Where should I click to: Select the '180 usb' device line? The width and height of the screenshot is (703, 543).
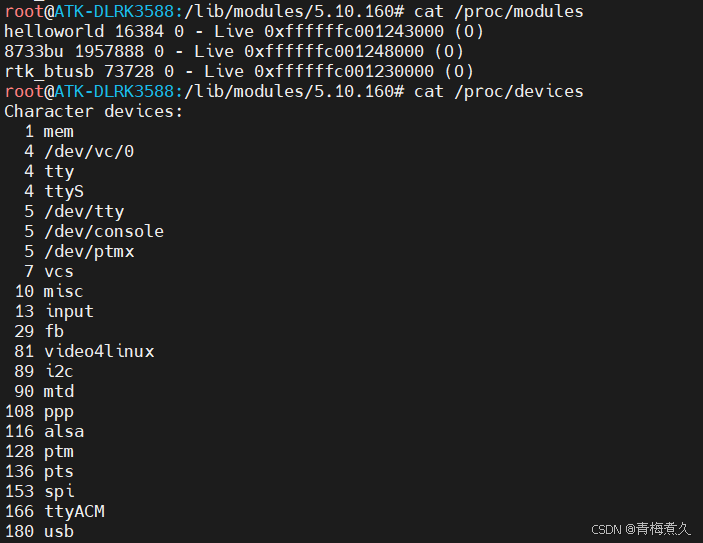point(39,531)
